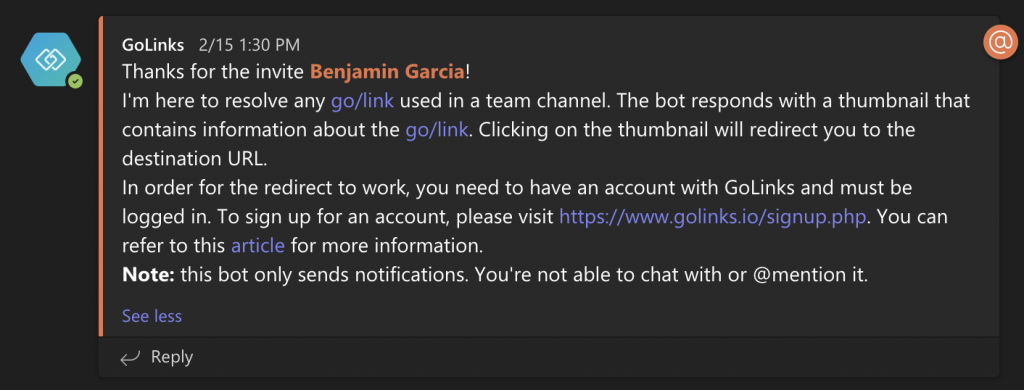The height and width of the screenshot is (390, 1024).
Task: Open the first go/link hyperlink
Action: click(362, 101)
